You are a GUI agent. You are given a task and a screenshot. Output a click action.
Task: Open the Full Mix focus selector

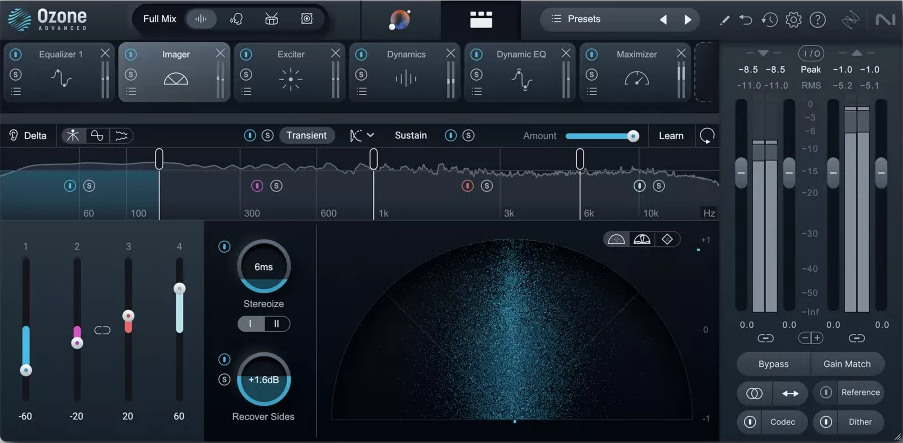[160, 19]
